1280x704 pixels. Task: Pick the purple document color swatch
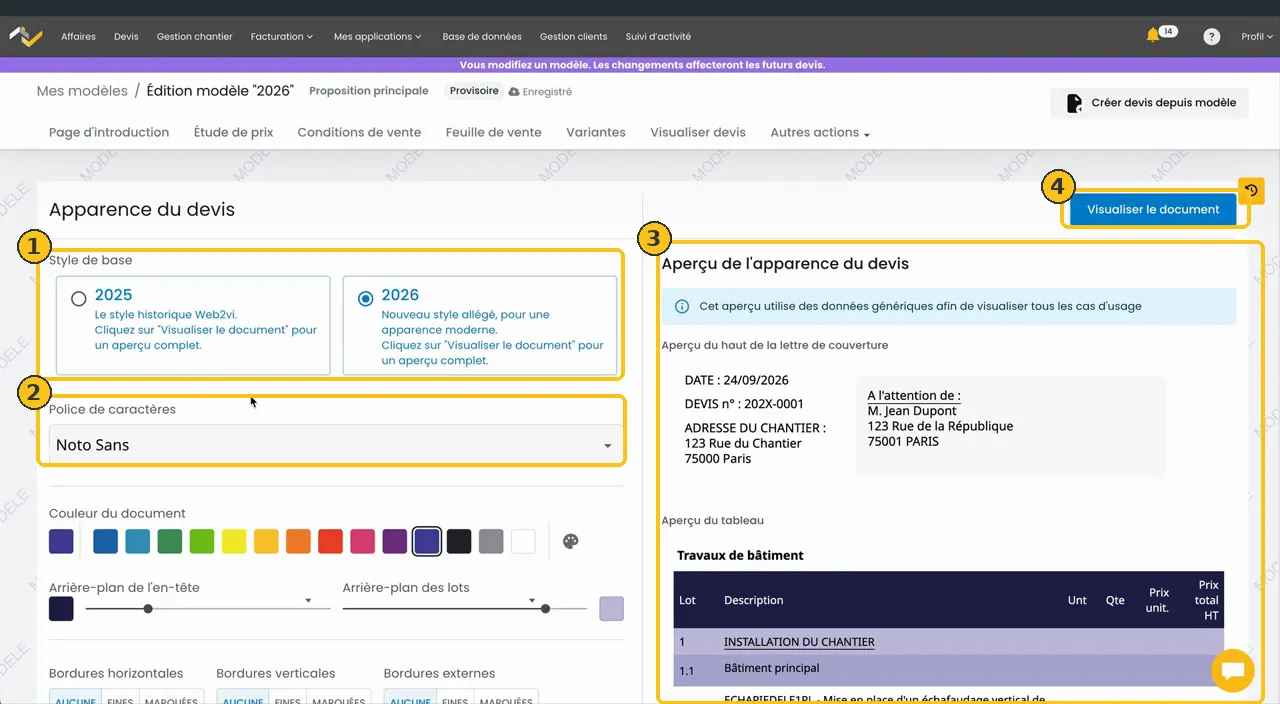point(394,541)
